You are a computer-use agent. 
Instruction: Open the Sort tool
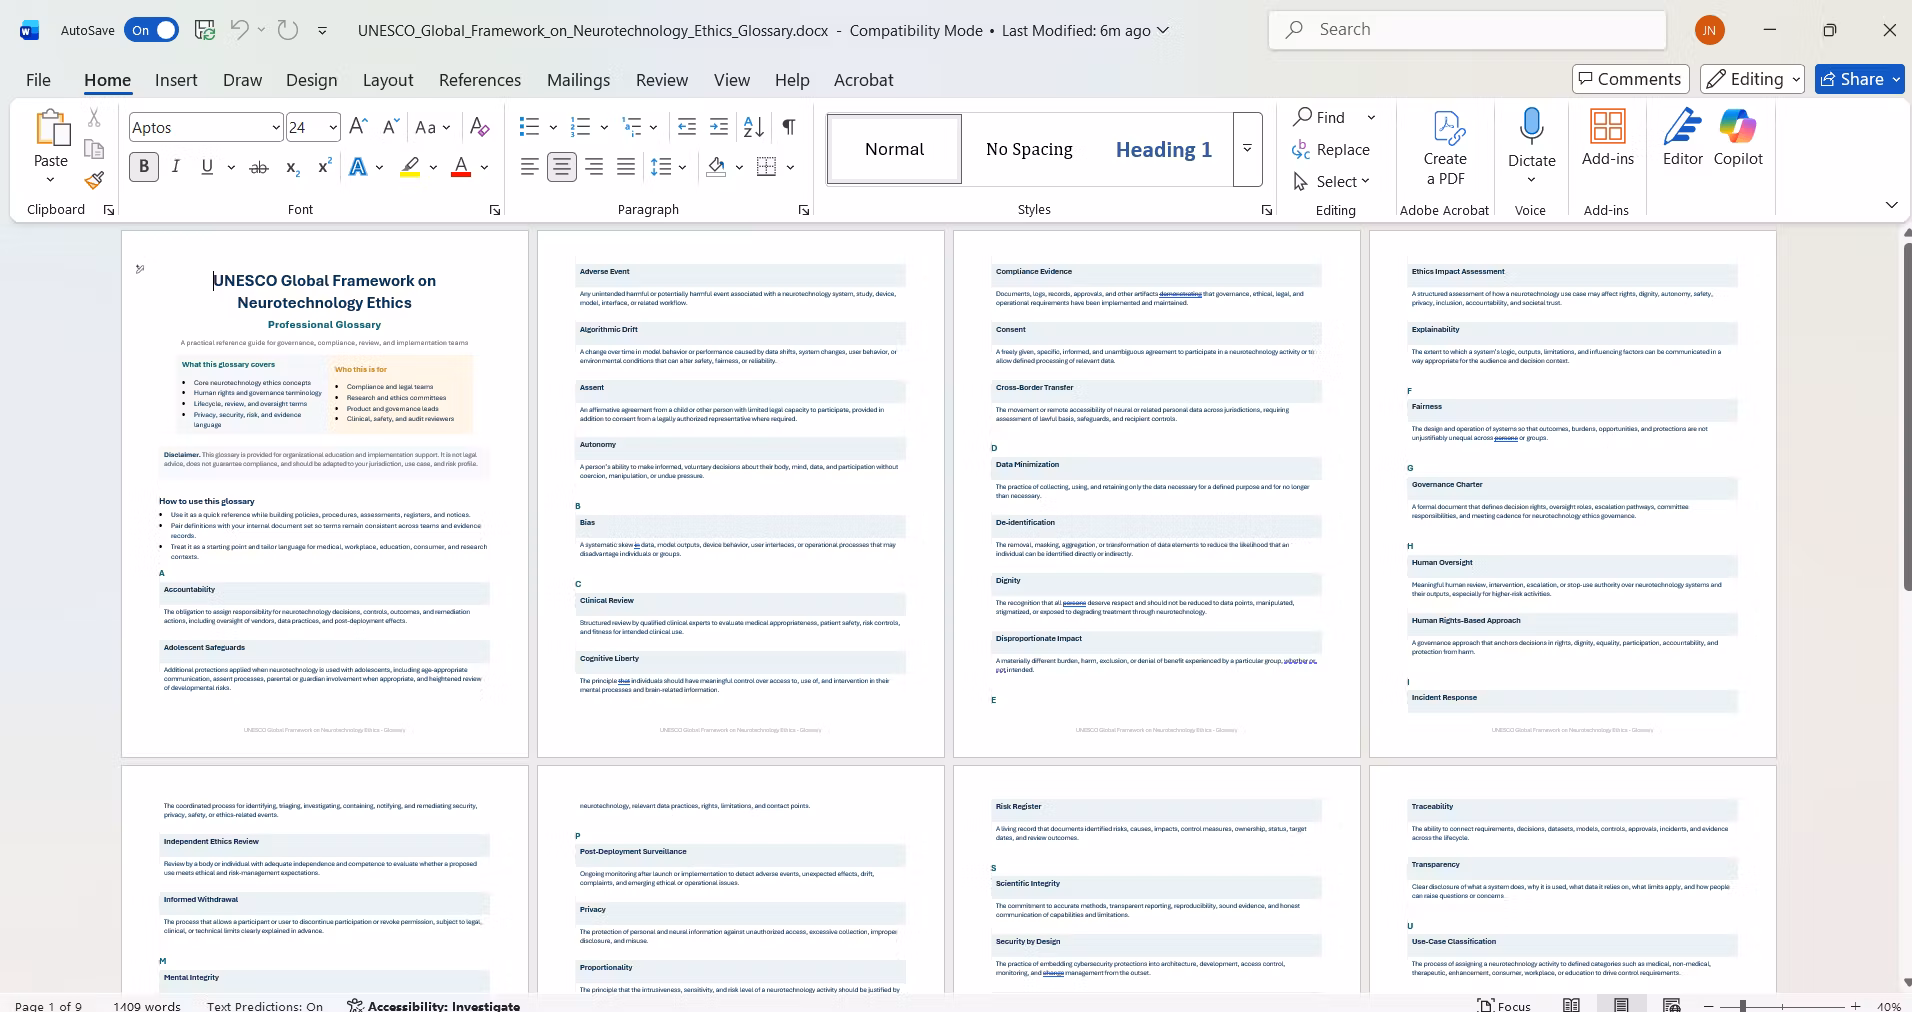(x=754, y=127)
